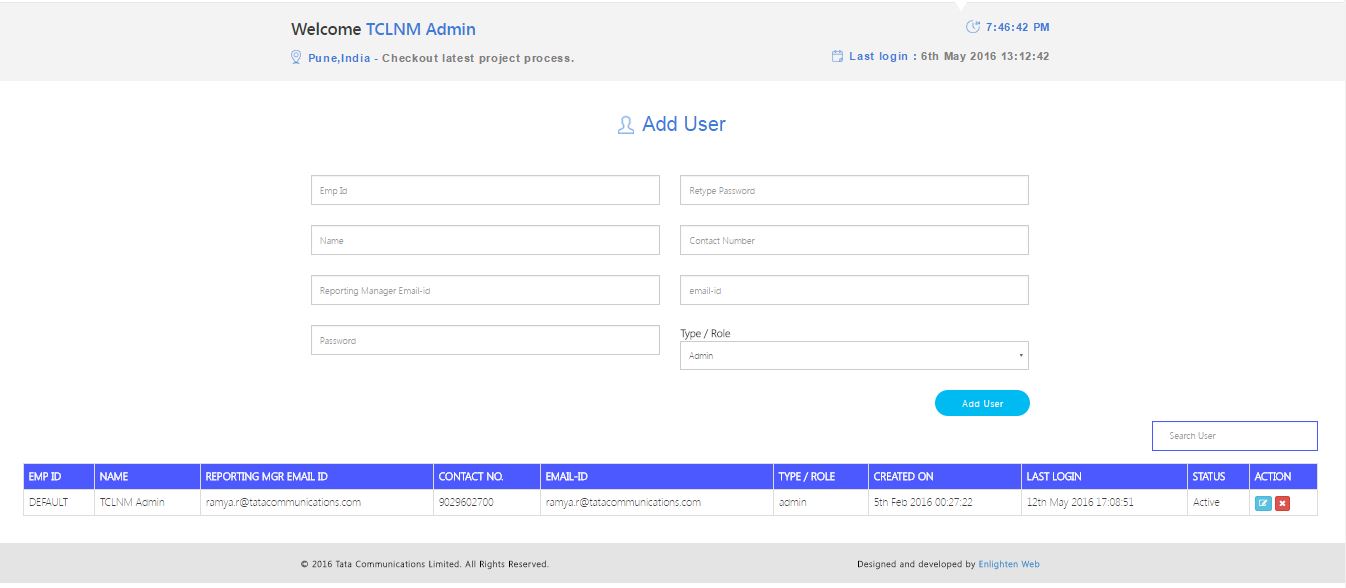The image size is (1346, 588).
Task: Click the calendar icon beside Last login
Action: (837, 56)
